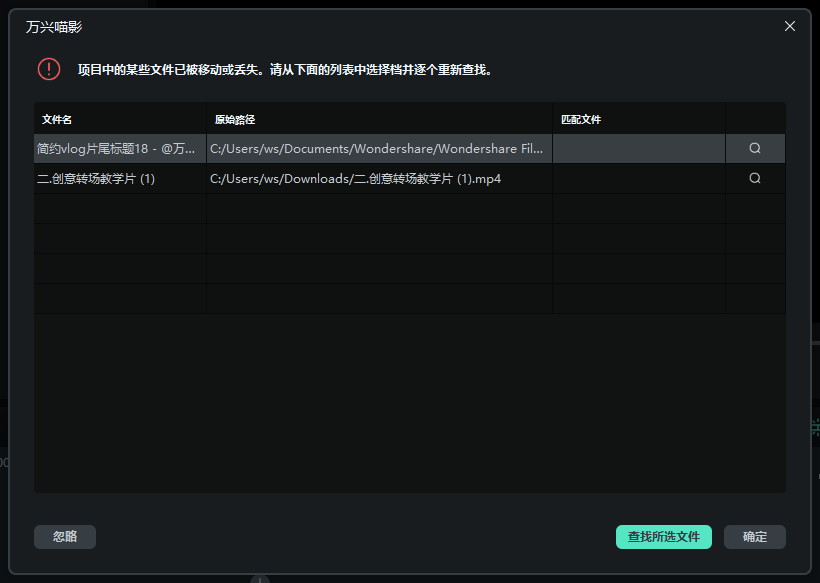Click search icon for 简约vlog片尾标题18 row
This screenshot has height=583, width=820.
(x=755, y=148)
